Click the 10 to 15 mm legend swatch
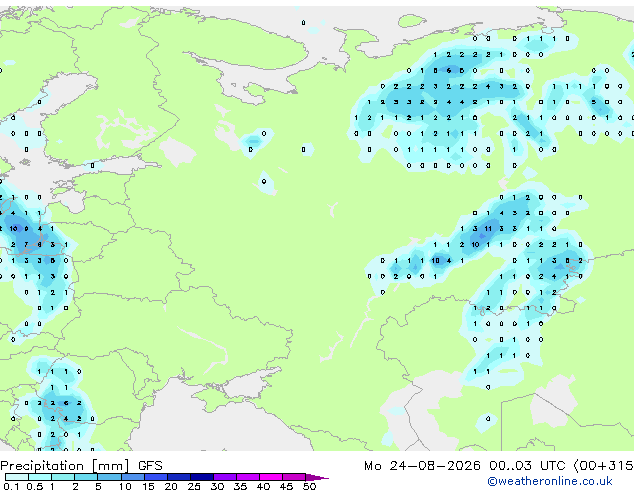This screenshot has width=634, height=490. [x=133, y=477]
